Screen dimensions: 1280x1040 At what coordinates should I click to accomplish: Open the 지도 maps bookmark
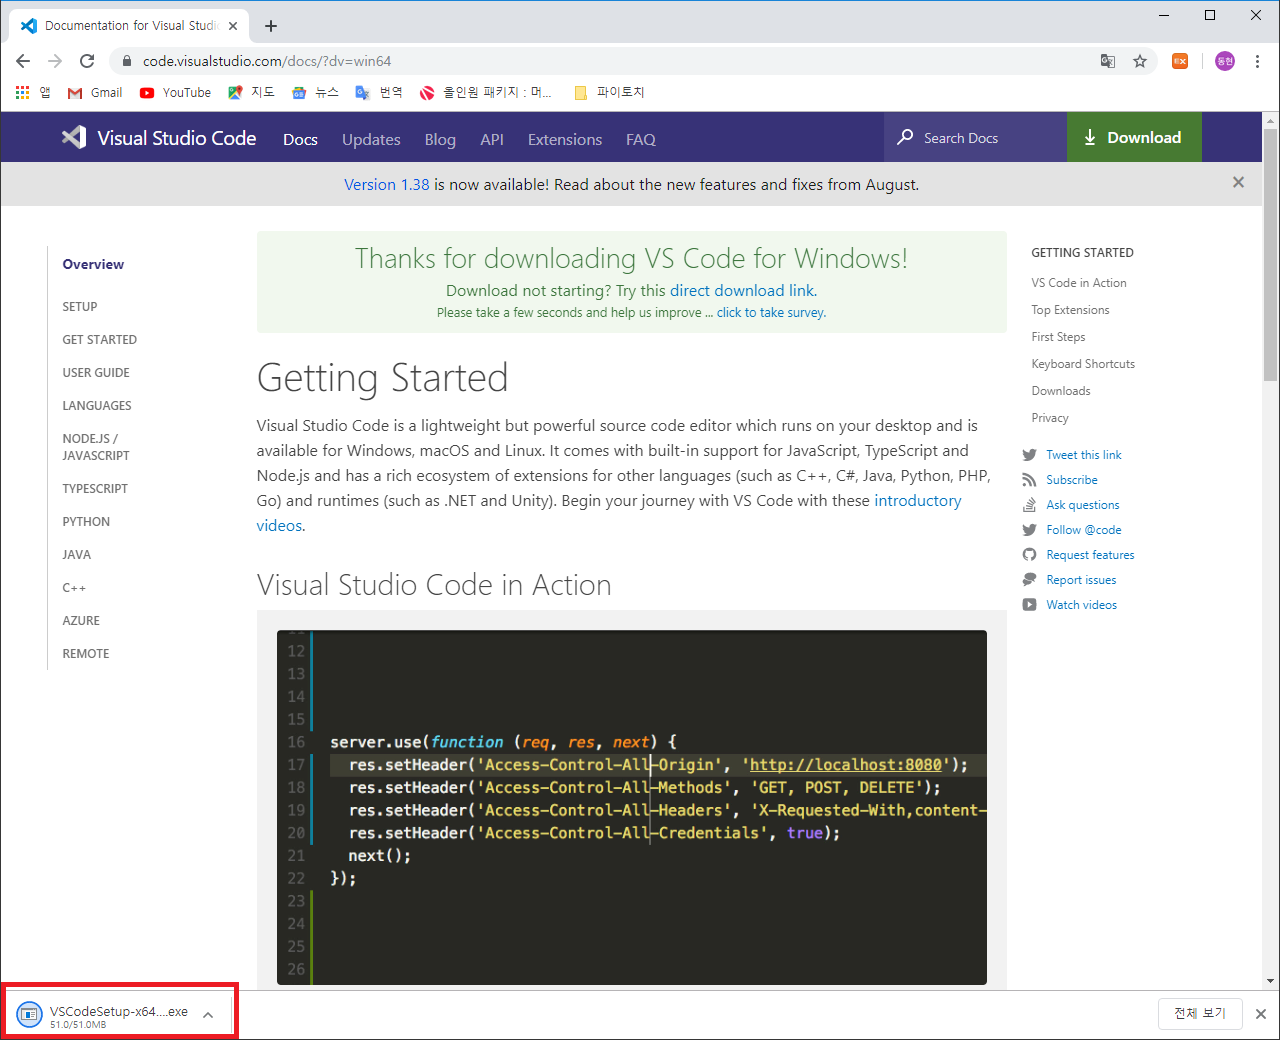coord(251,92)
